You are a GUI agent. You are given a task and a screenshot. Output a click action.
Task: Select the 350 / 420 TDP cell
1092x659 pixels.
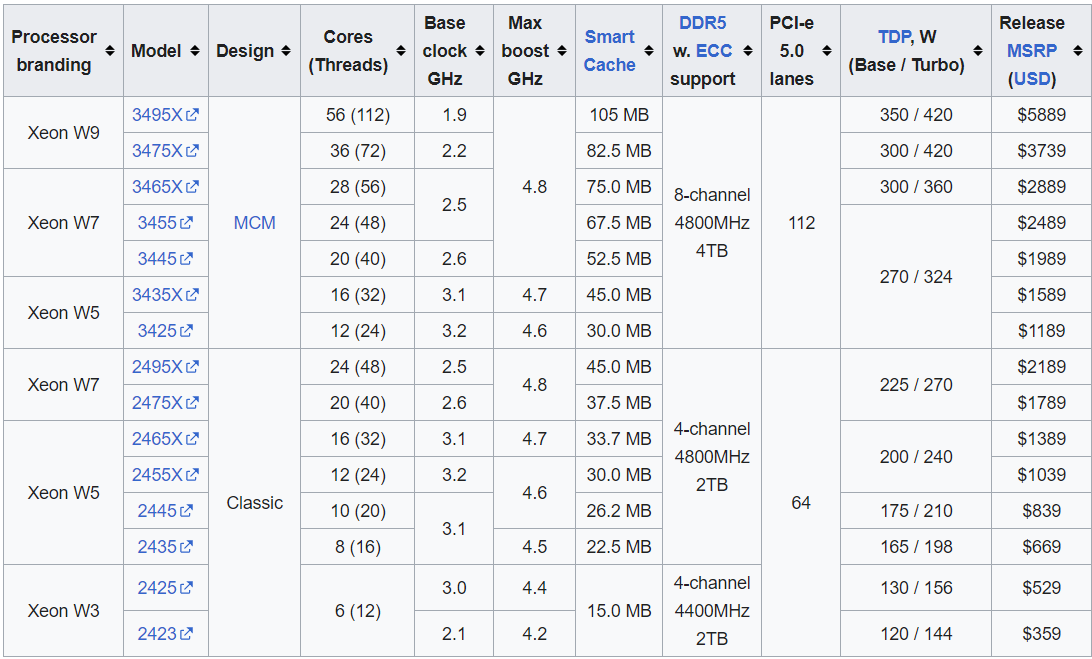click(x=916, y=115)
